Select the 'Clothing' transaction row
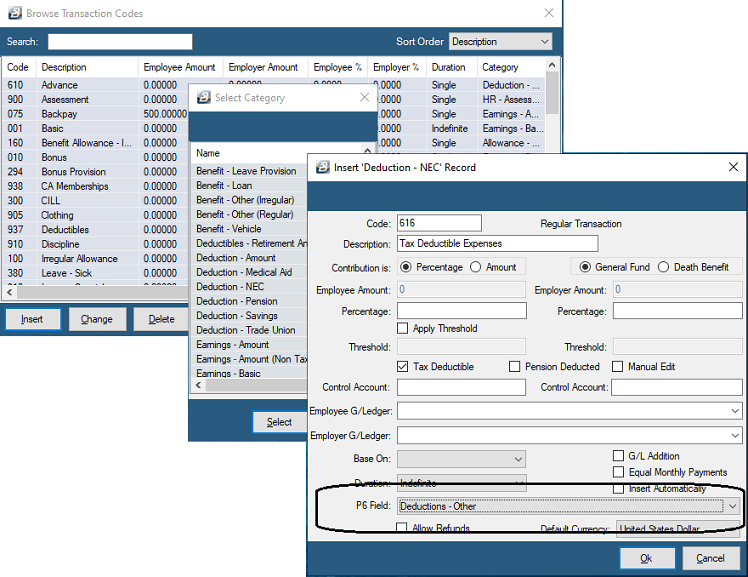 [x=95, y=215]
